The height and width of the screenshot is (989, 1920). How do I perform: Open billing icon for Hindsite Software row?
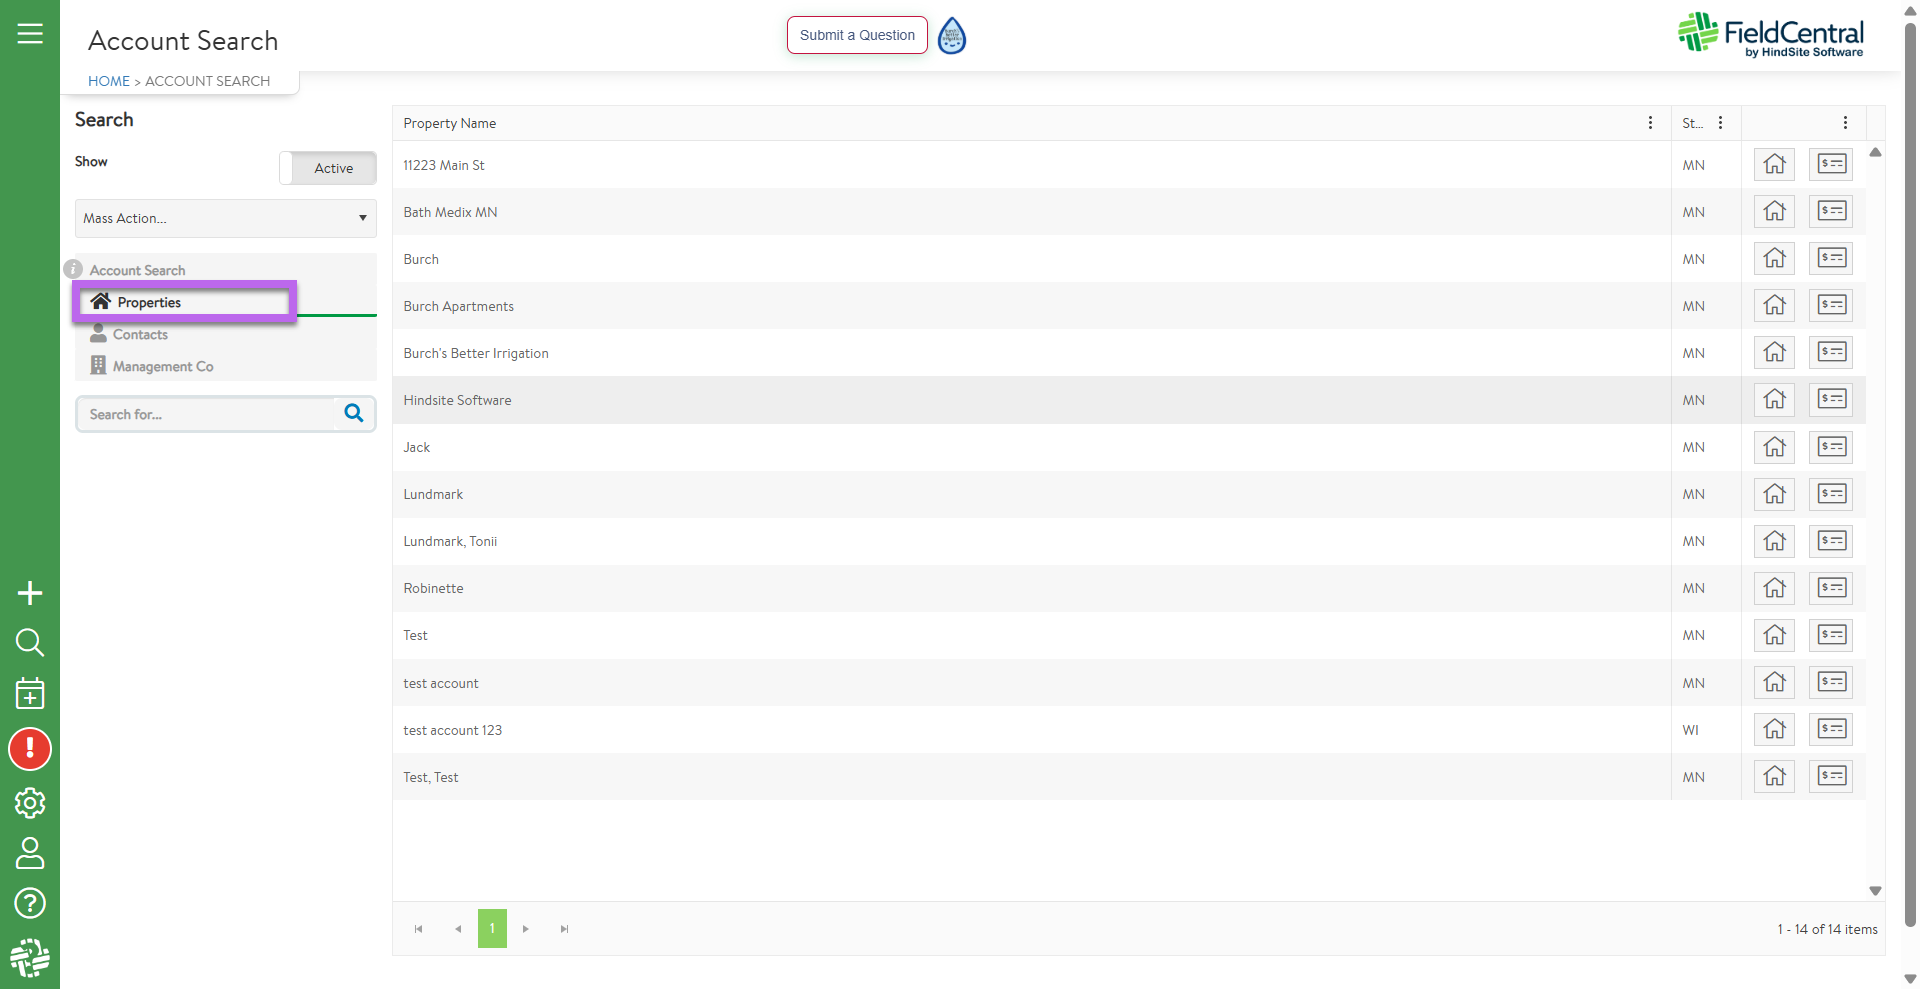coord(1831,400)
